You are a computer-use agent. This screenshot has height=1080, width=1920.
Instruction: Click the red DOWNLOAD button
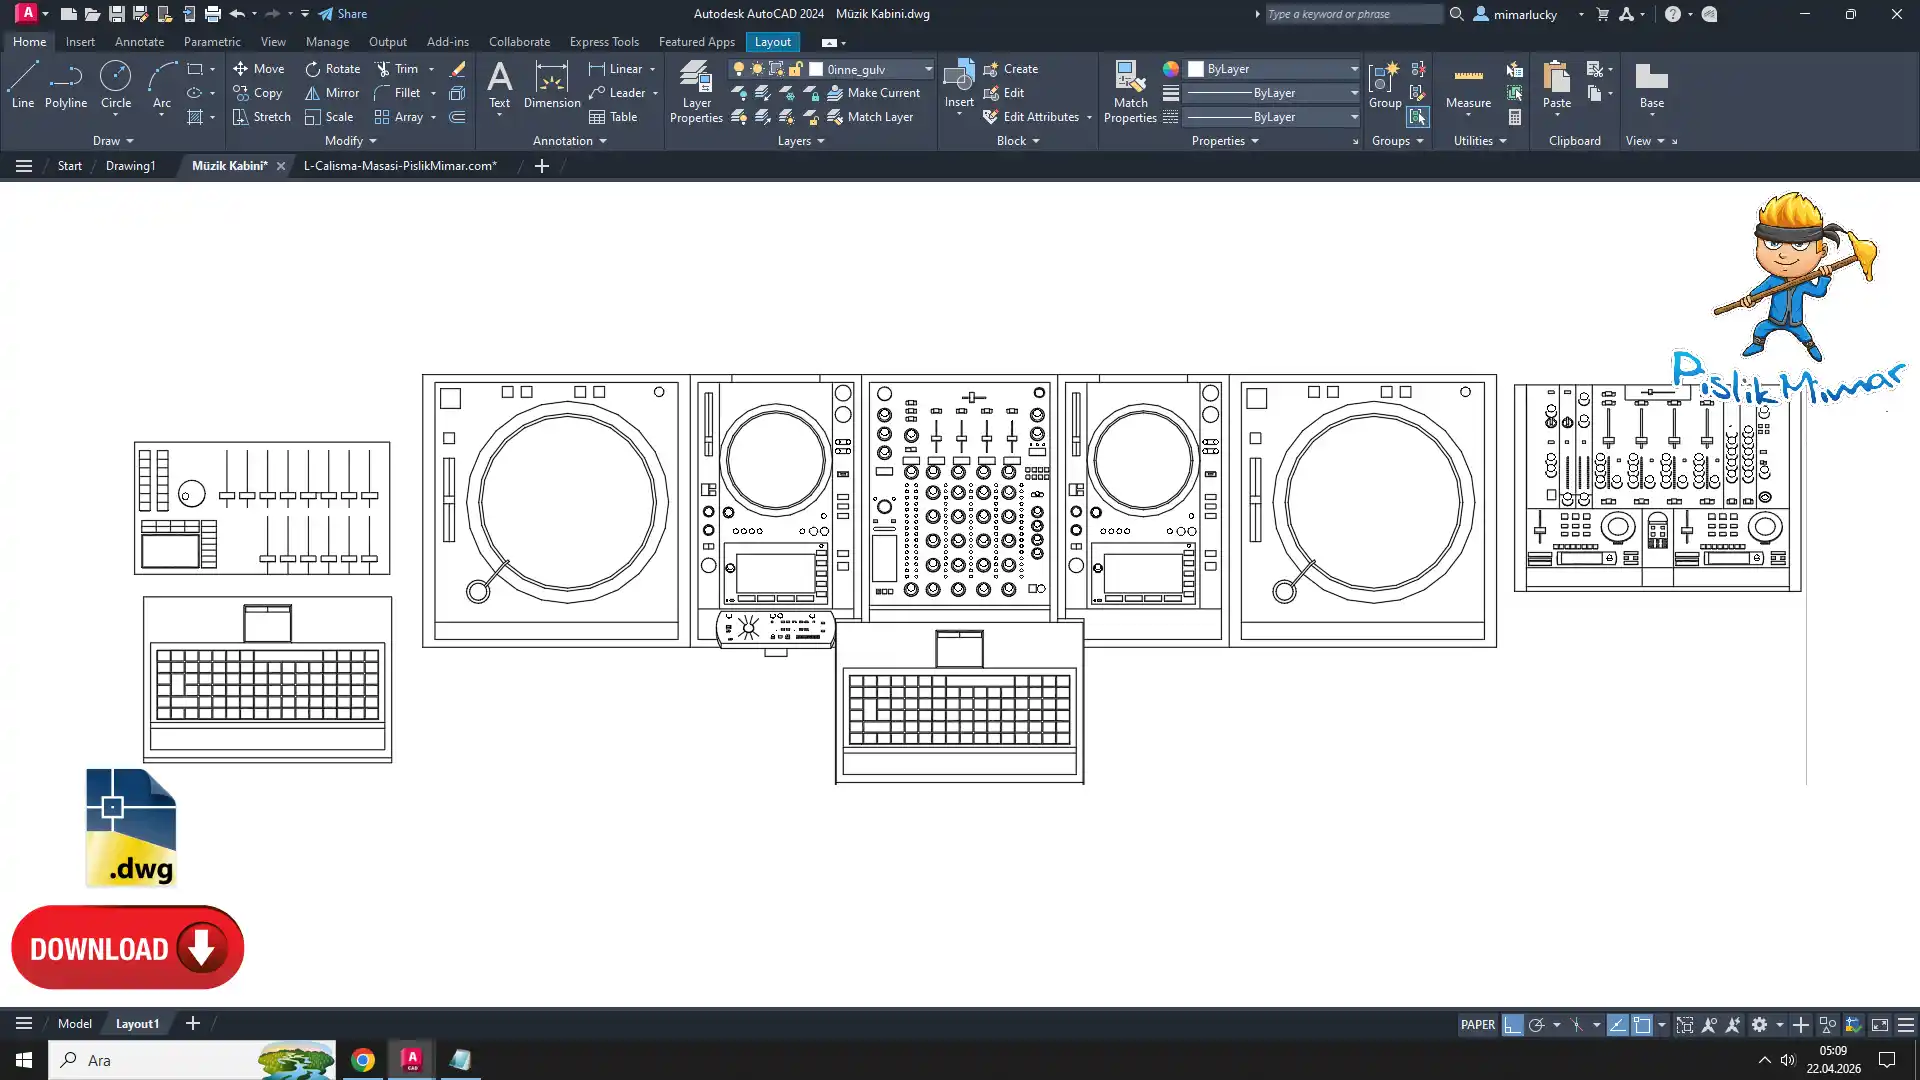[127, 948]
